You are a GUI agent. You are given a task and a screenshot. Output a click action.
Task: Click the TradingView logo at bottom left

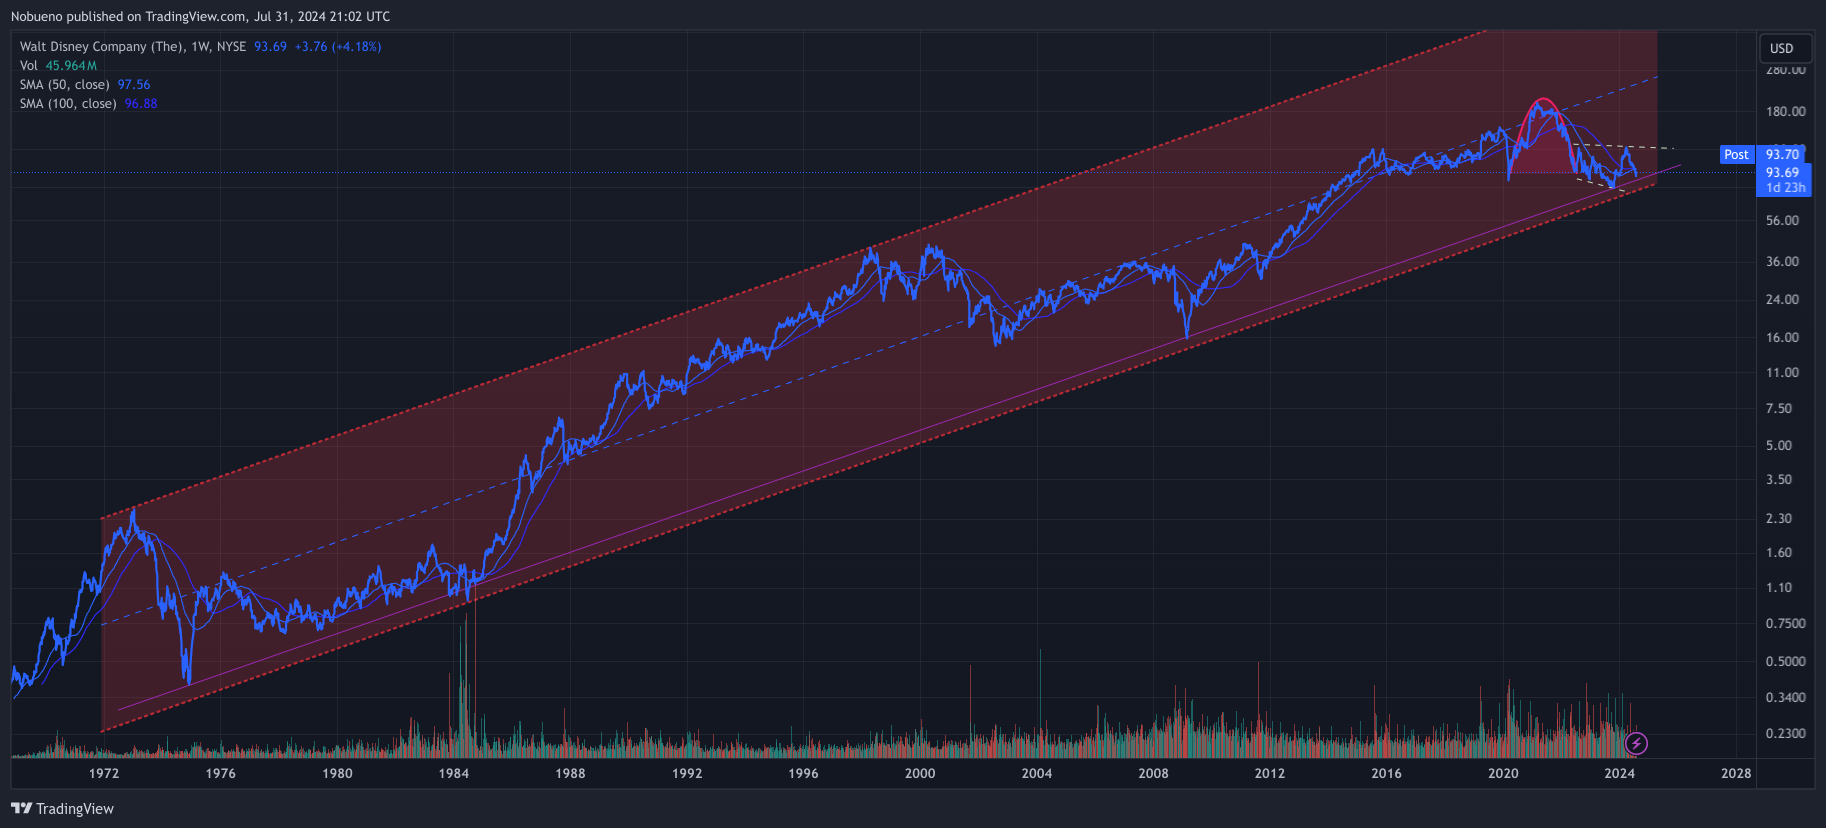click(62, 808)
